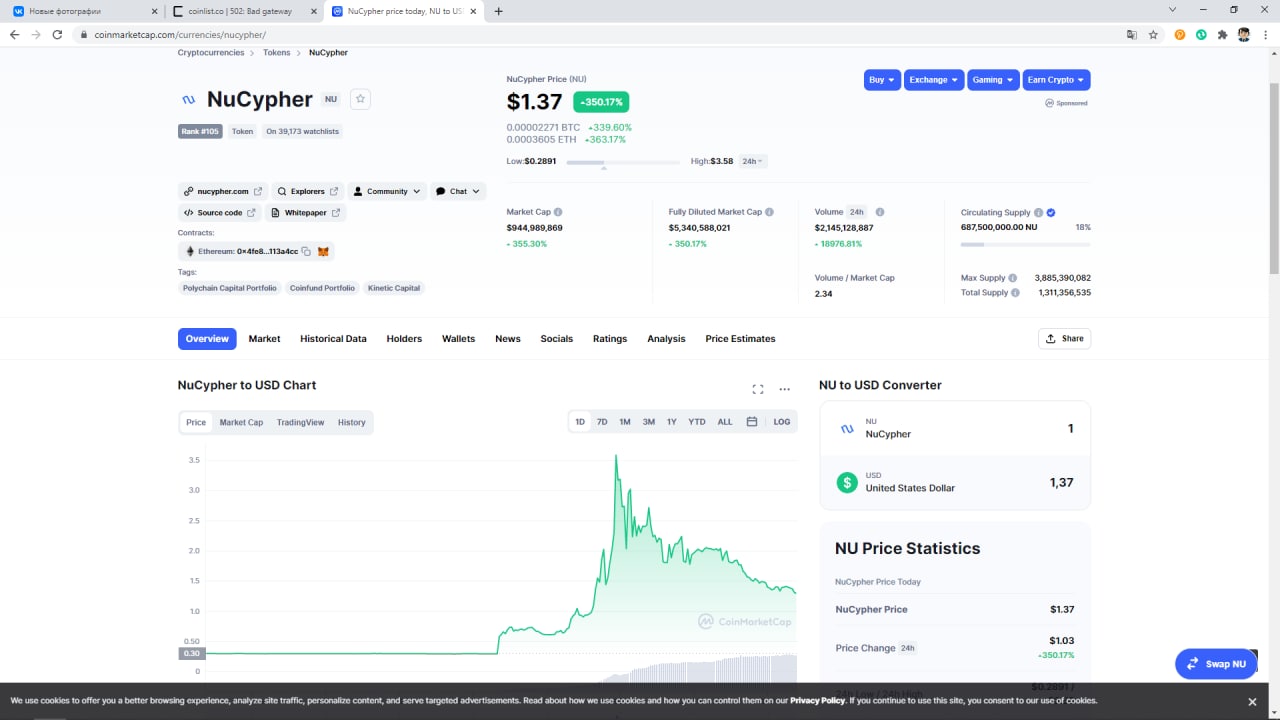Open the Wallets tab
Screen dimensions: 1280x720
pyautogui.click(x=458, y=339)
